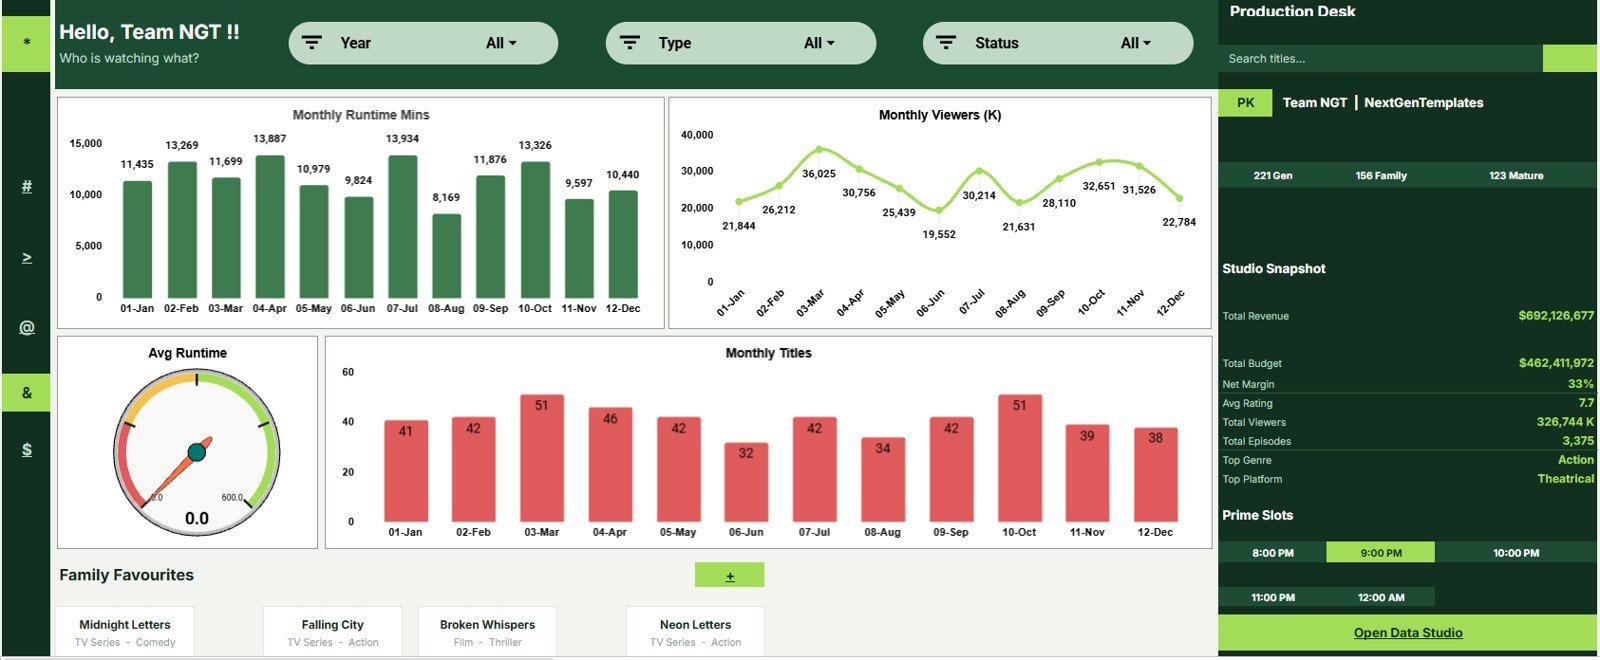Expand the Status All dropdown
The height and width of the screenshot is (660, 1600).
(1136, 43)
